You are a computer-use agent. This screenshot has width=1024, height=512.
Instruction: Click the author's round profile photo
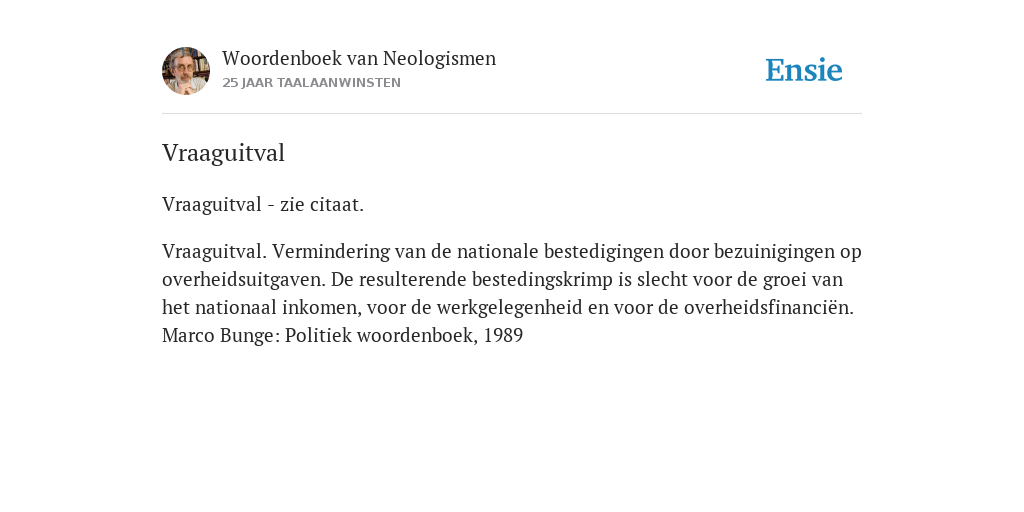[x=186, y=71]
